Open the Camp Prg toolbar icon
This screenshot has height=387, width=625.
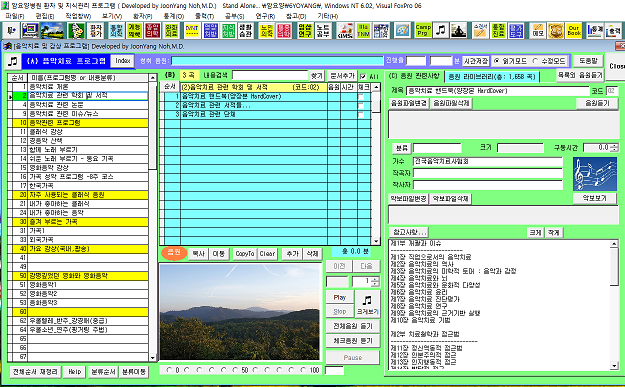pos(423,30)
